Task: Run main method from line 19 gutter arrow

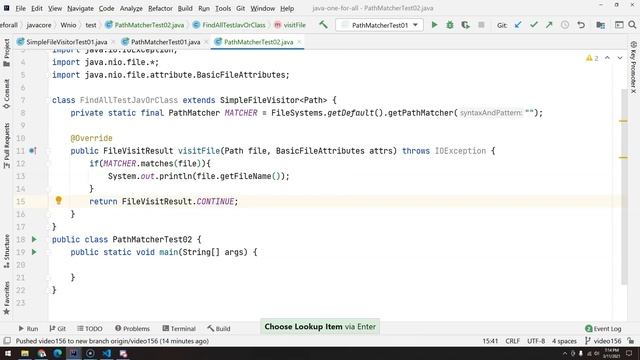Action: pyautogui.click(x=34, y=252)
